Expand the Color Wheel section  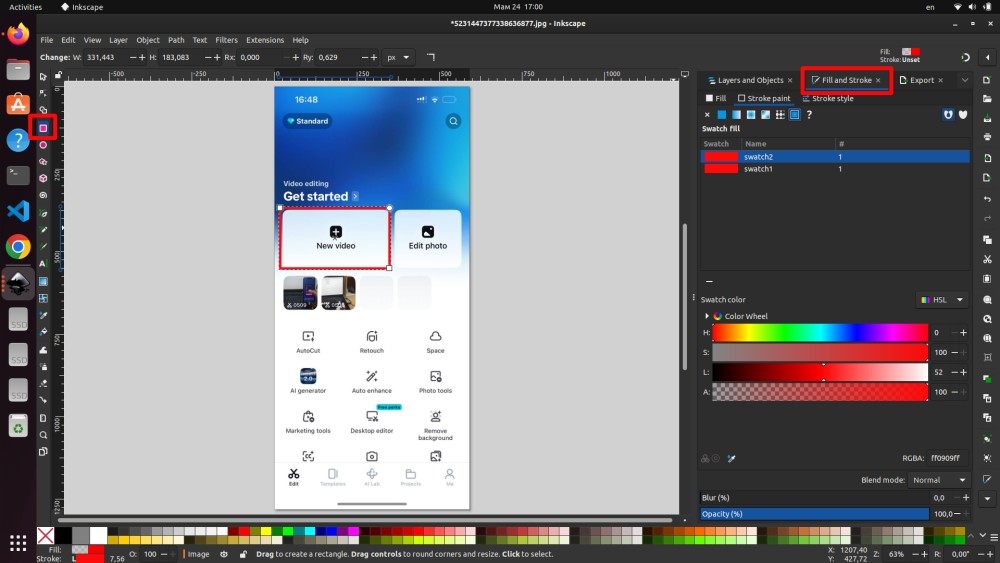click(x=707, y=316)
